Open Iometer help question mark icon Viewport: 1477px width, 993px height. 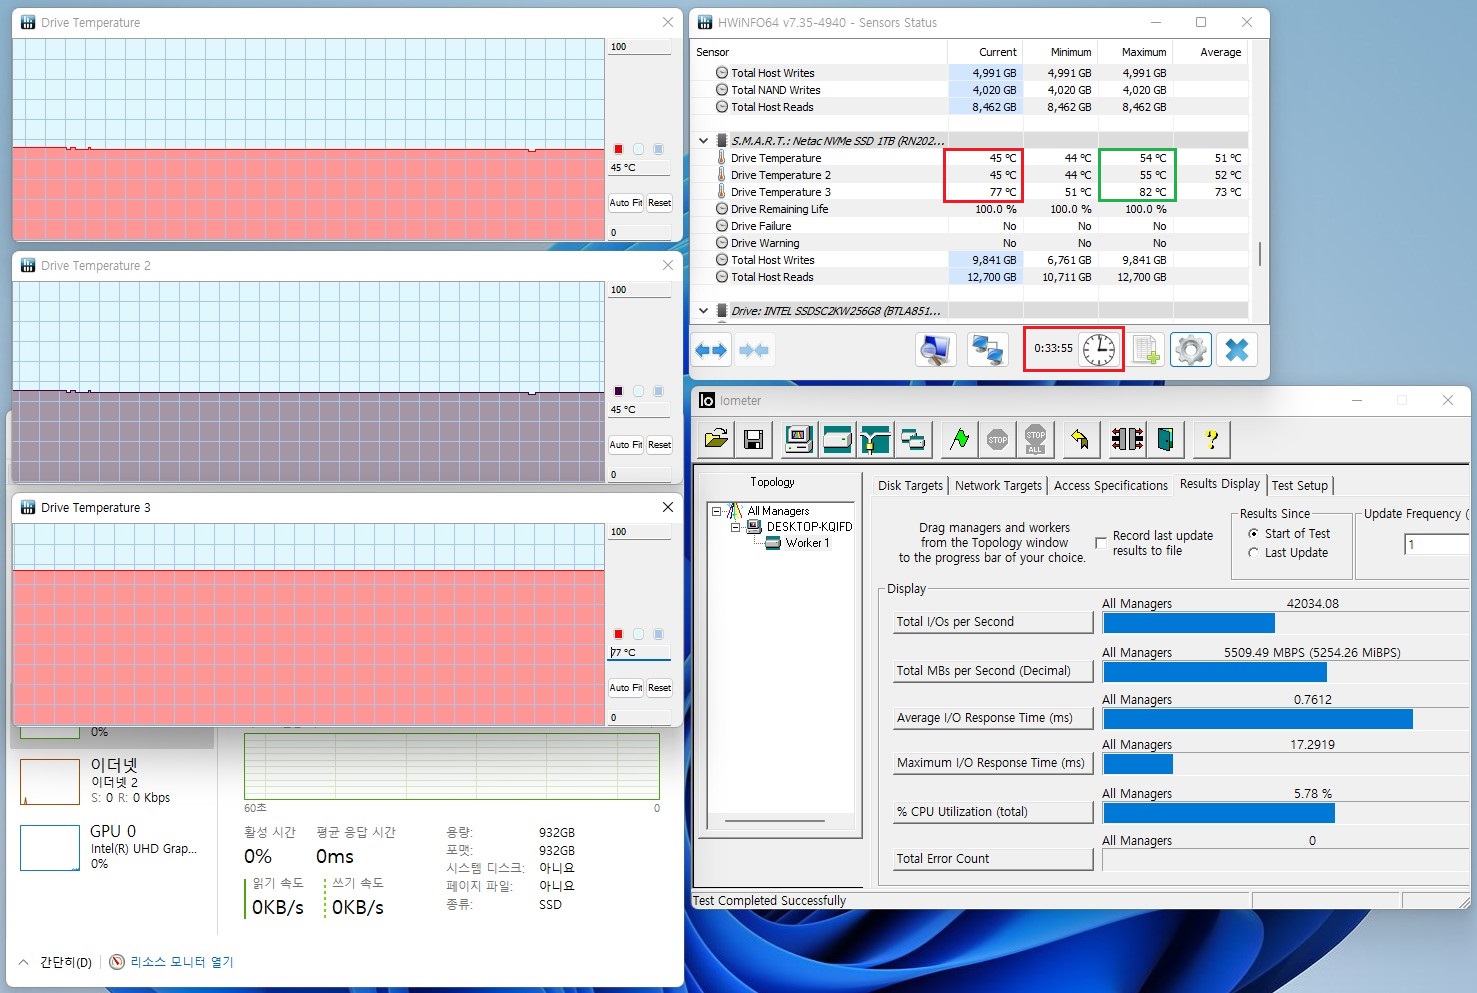(1211, 439)
